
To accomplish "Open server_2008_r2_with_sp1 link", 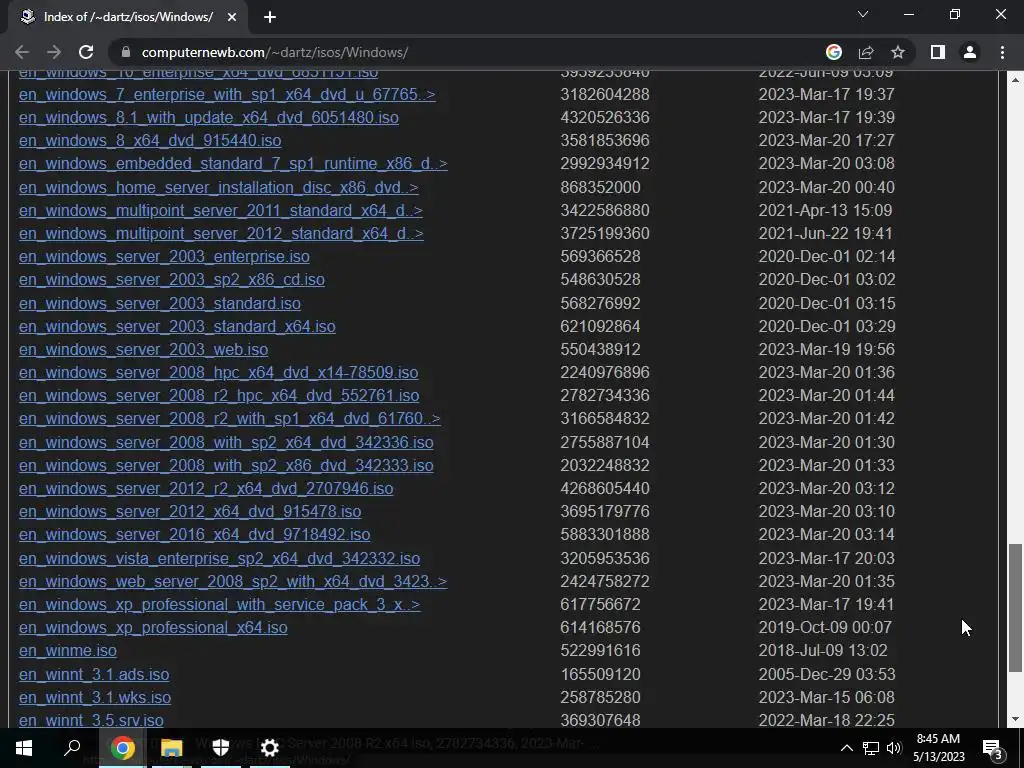I will (x=230, y=419).
